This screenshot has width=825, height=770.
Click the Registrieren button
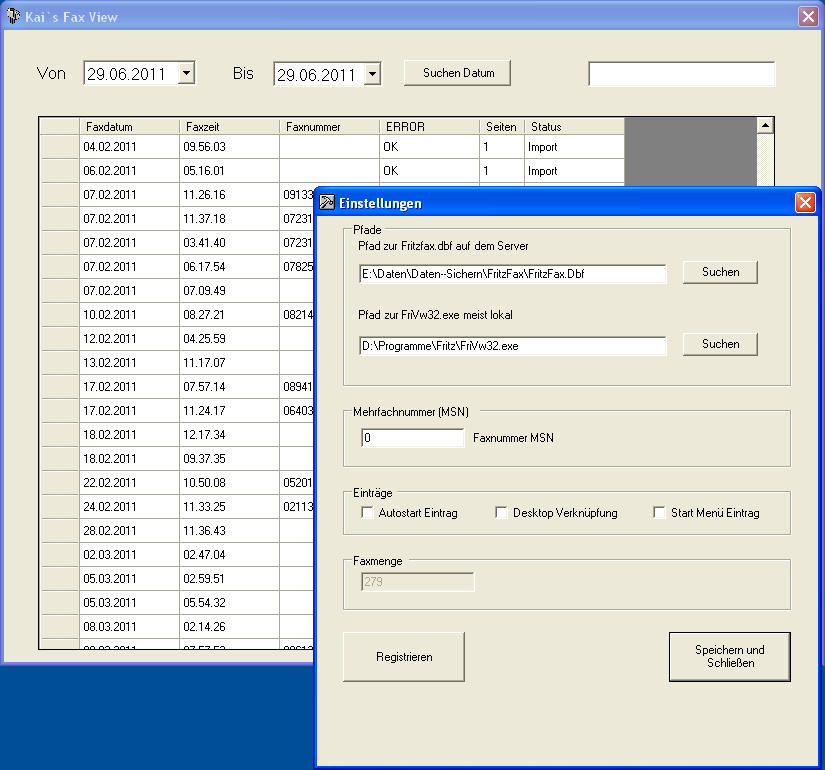(x=404, y=657)
